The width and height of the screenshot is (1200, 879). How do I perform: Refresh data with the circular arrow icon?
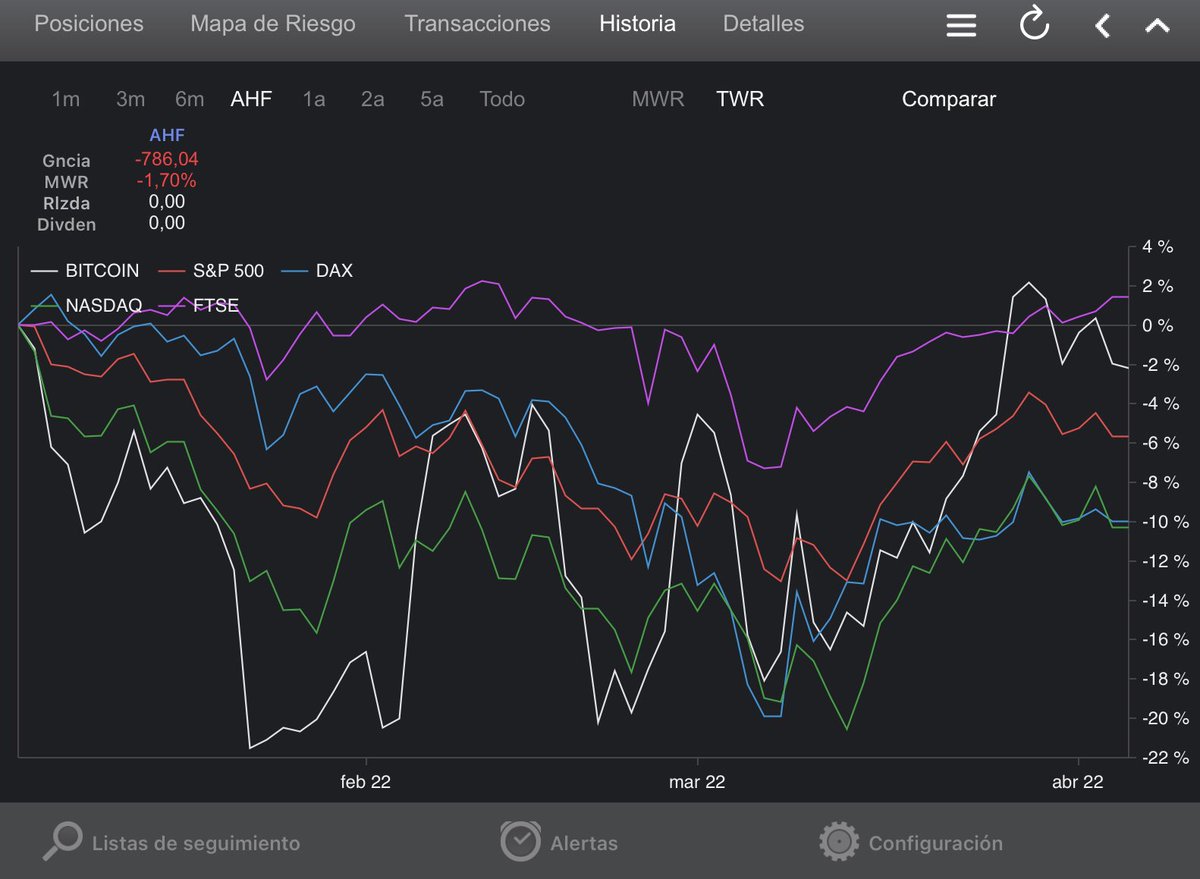[1034, 24]
